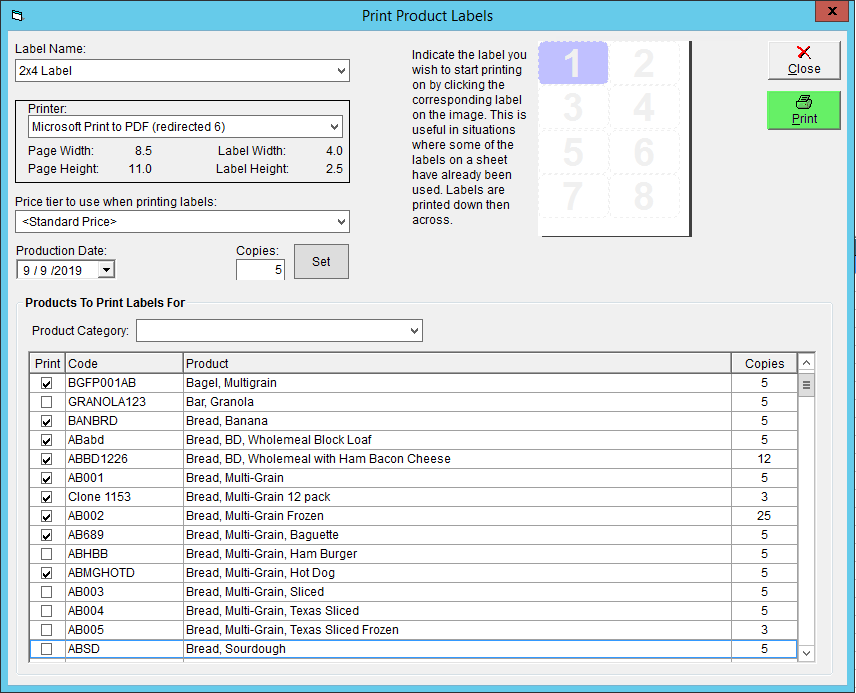Select label position 7 on the sheet
Screen dimensions: 856x693
pyautogui.click(x=573, y=197)
